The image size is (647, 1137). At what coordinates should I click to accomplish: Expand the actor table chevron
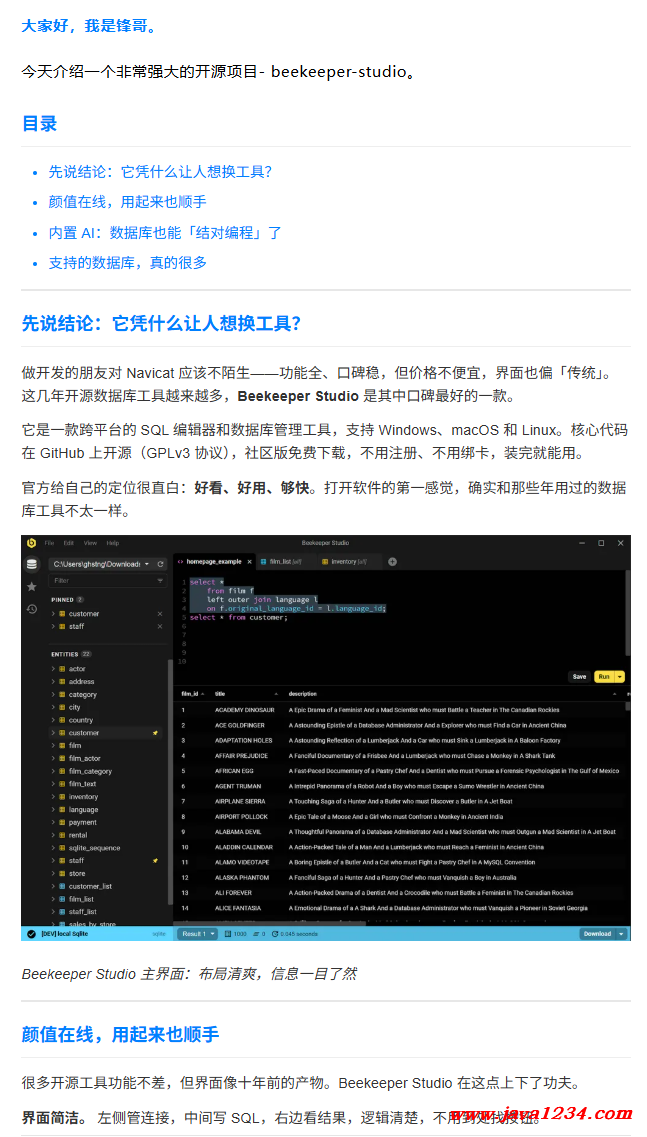[x=53, y=669]
